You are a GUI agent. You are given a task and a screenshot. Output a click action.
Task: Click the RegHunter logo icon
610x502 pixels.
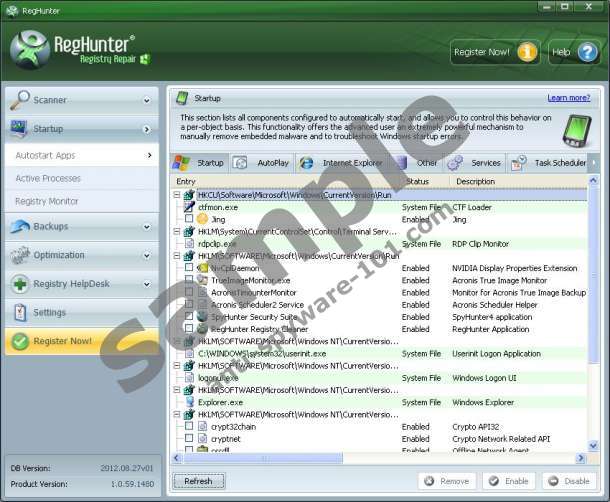point(32,48)
